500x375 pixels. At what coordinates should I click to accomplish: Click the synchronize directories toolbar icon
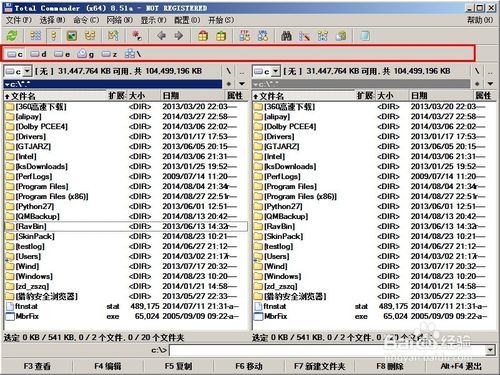pos(322,36)
